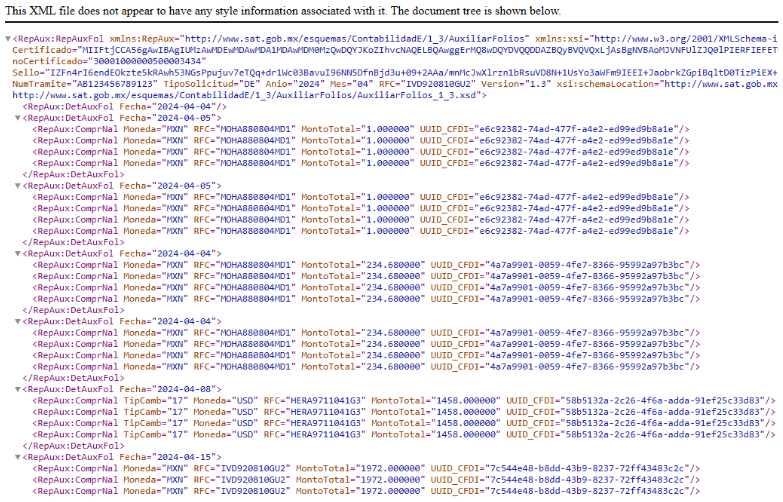Collapse the last Fecha 2024-04-04 DetAuxFol node

click(17, 322)
